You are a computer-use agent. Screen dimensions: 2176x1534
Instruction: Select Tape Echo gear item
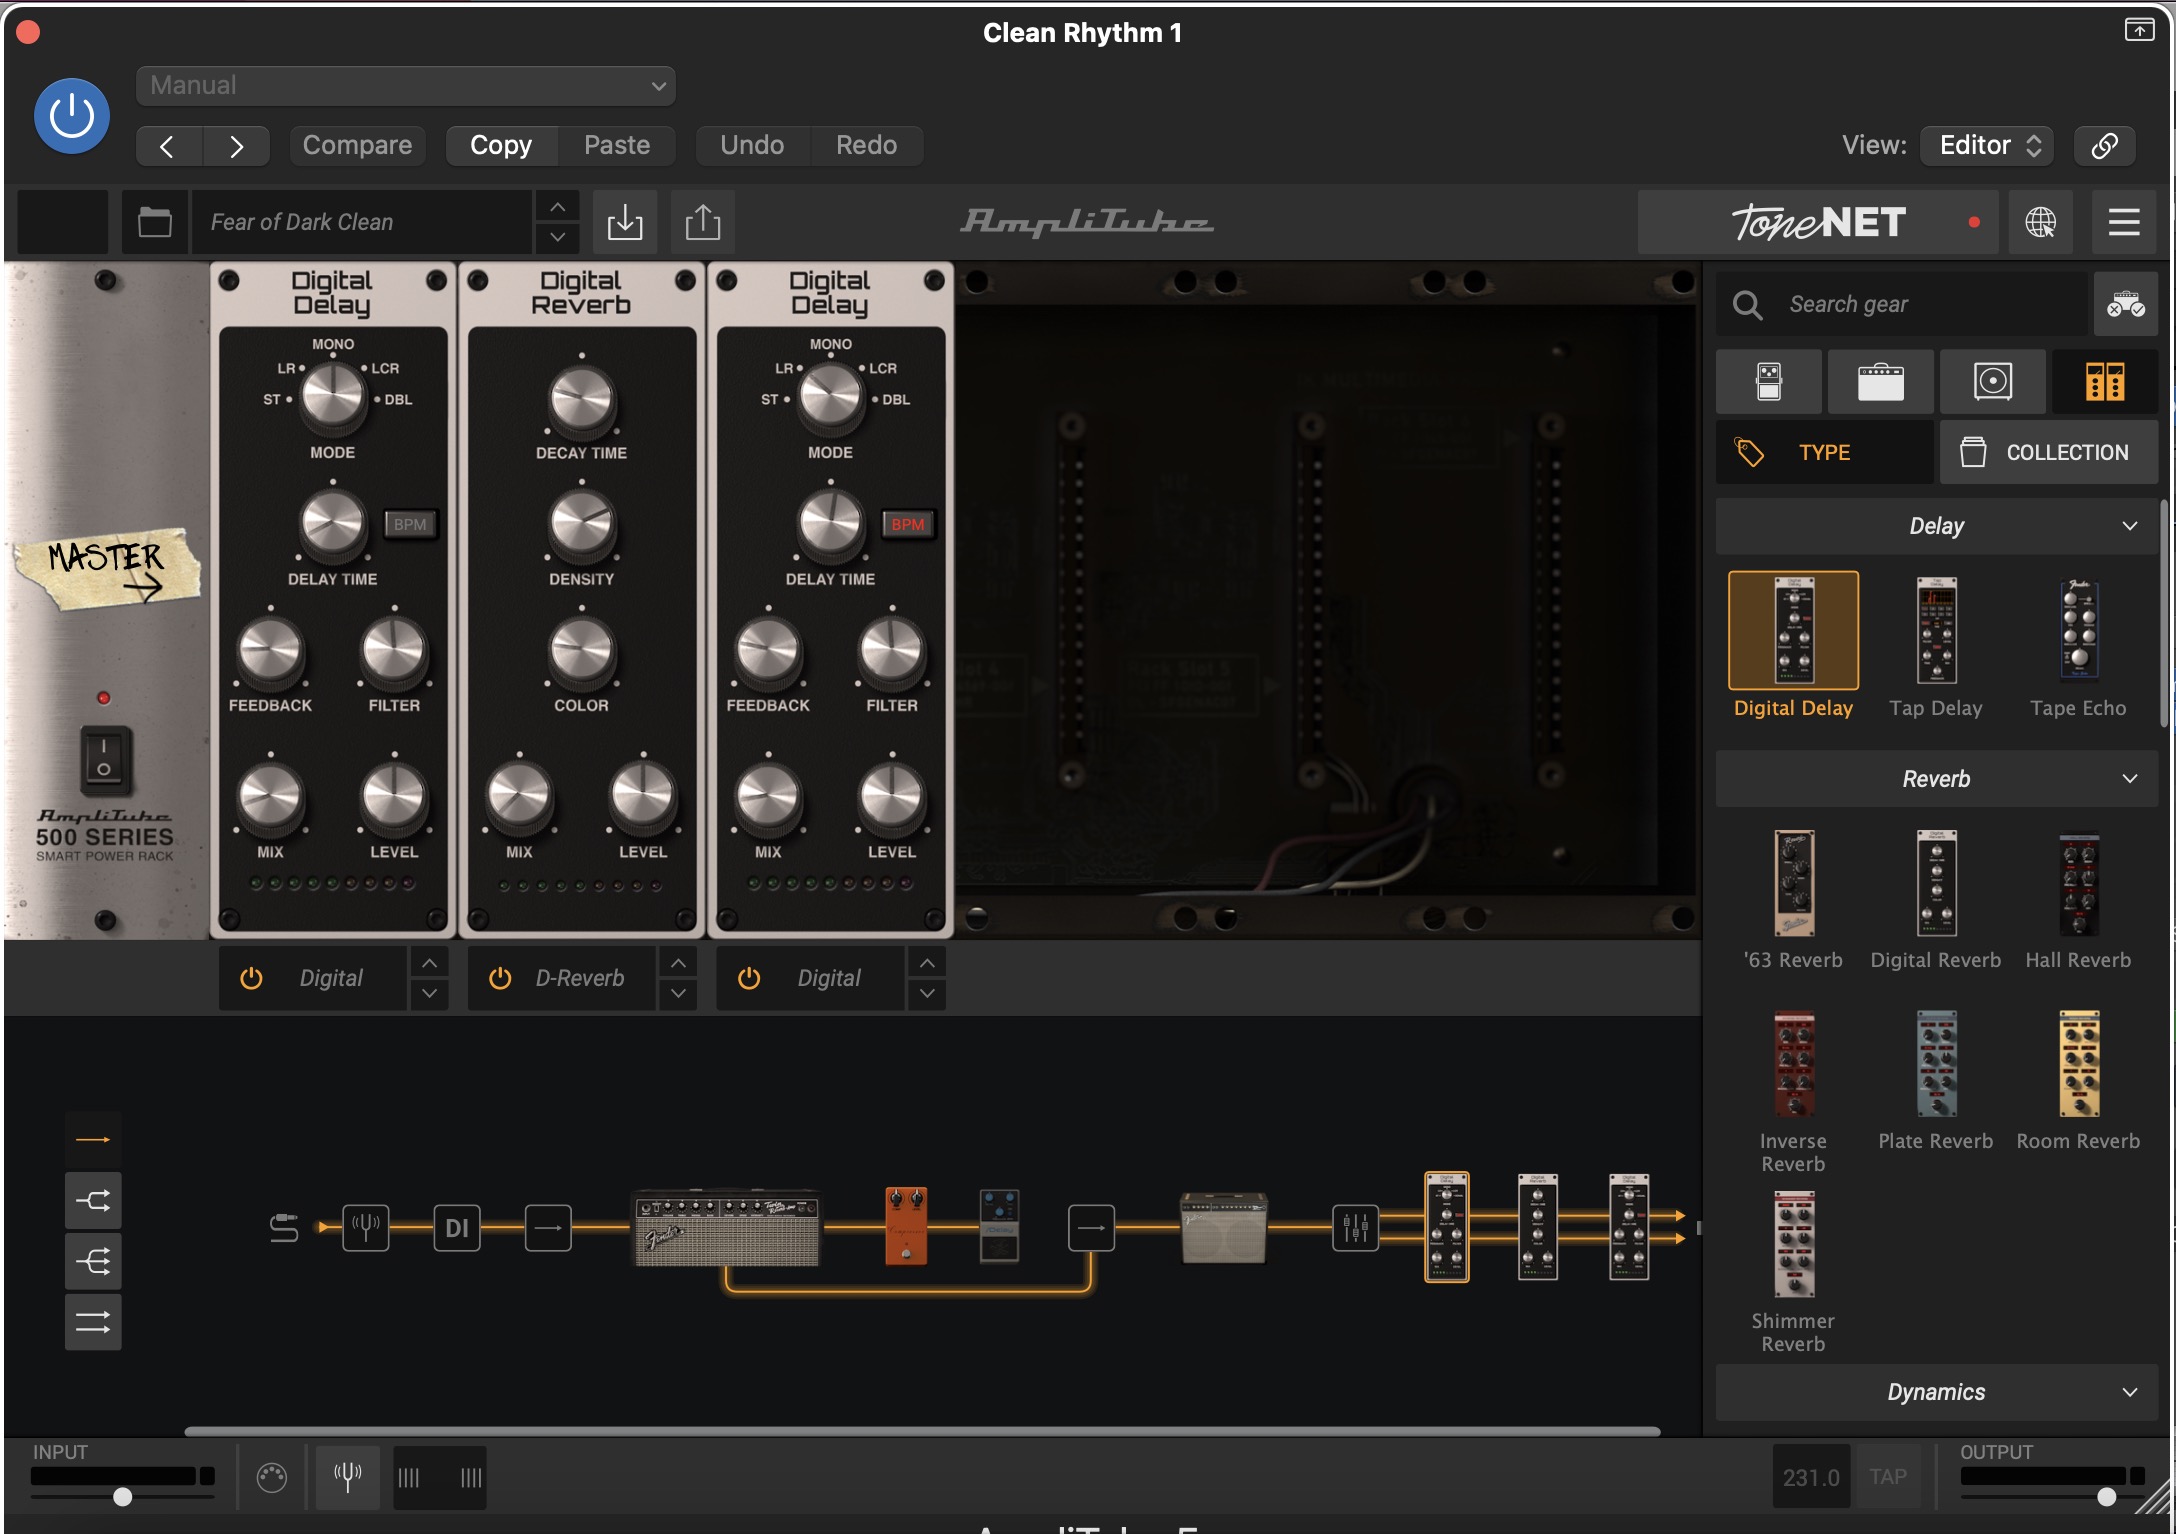click(x=2078, y=646)
